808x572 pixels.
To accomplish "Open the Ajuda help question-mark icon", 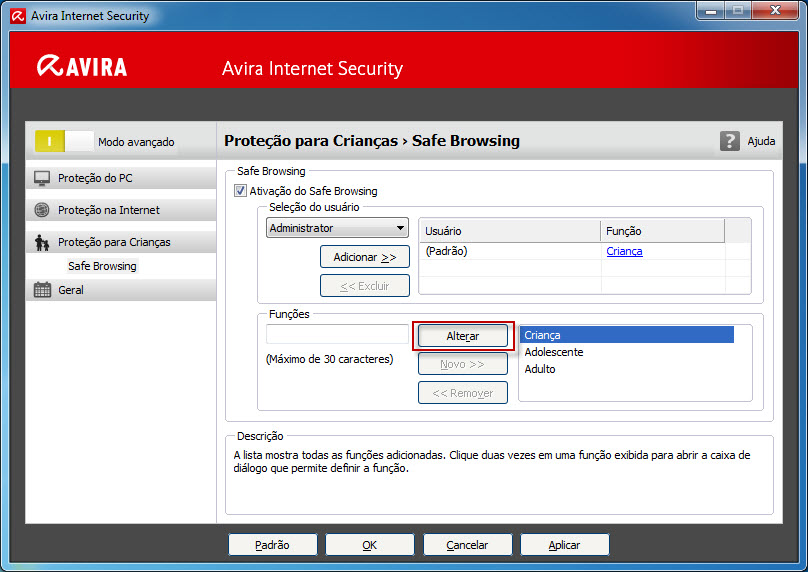I will (x=729, y=141).
